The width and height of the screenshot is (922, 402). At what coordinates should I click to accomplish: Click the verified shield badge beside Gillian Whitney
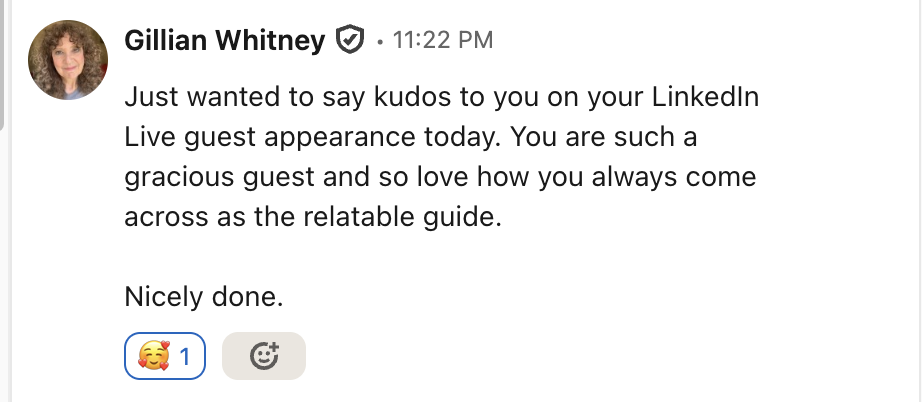pyautogui.click(x=349, y=41)
